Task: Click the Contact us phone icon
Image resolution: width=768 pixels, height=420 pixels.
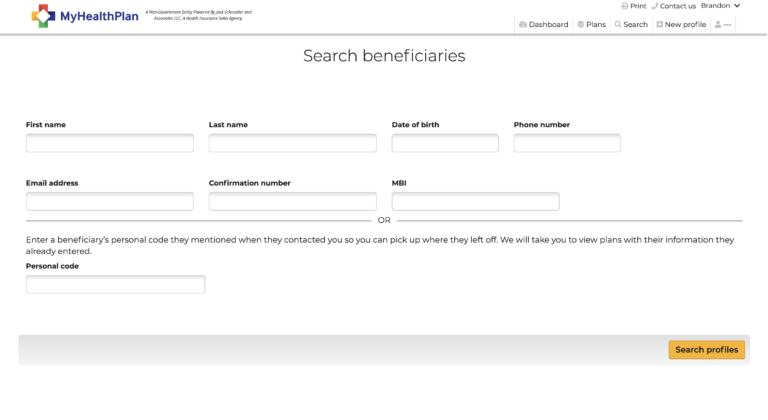Action: click(x=654, y=6)
